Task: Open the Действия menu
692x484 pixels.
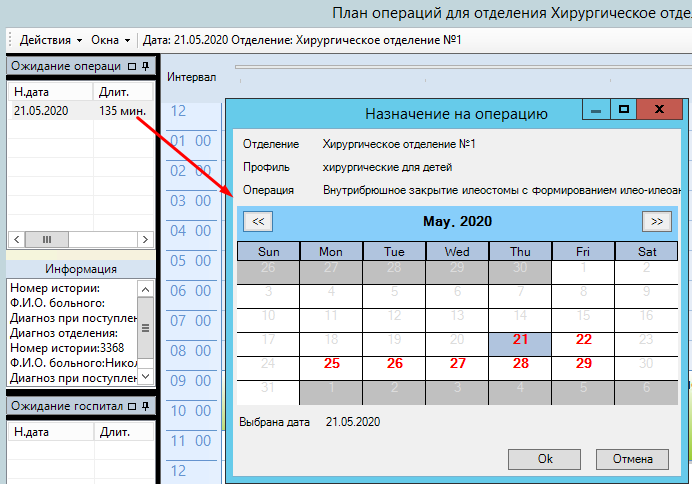Action: 51,40
